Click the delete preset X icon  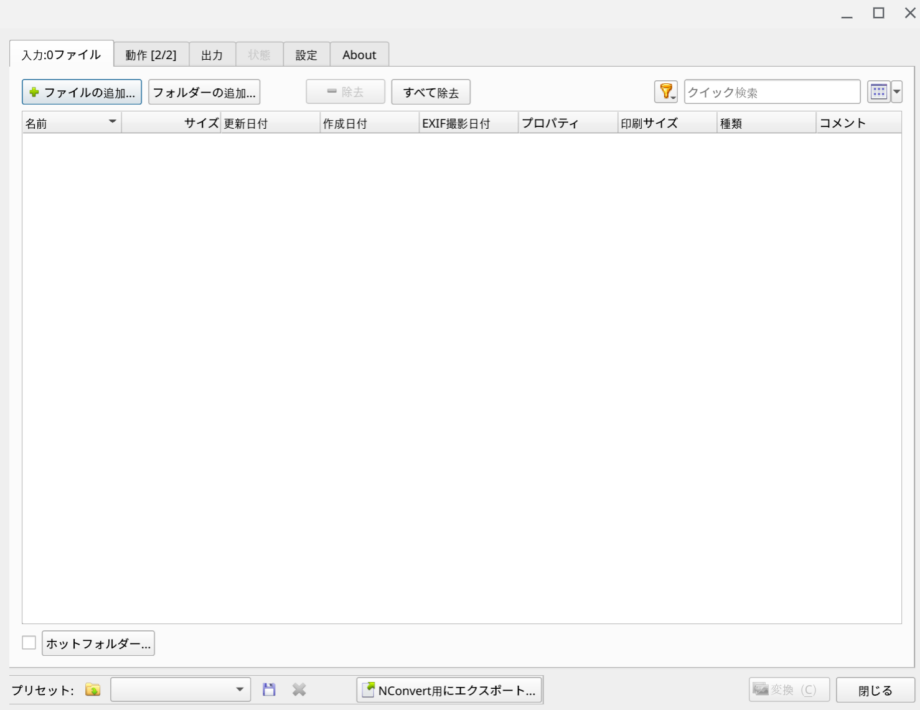coord(298,690)
